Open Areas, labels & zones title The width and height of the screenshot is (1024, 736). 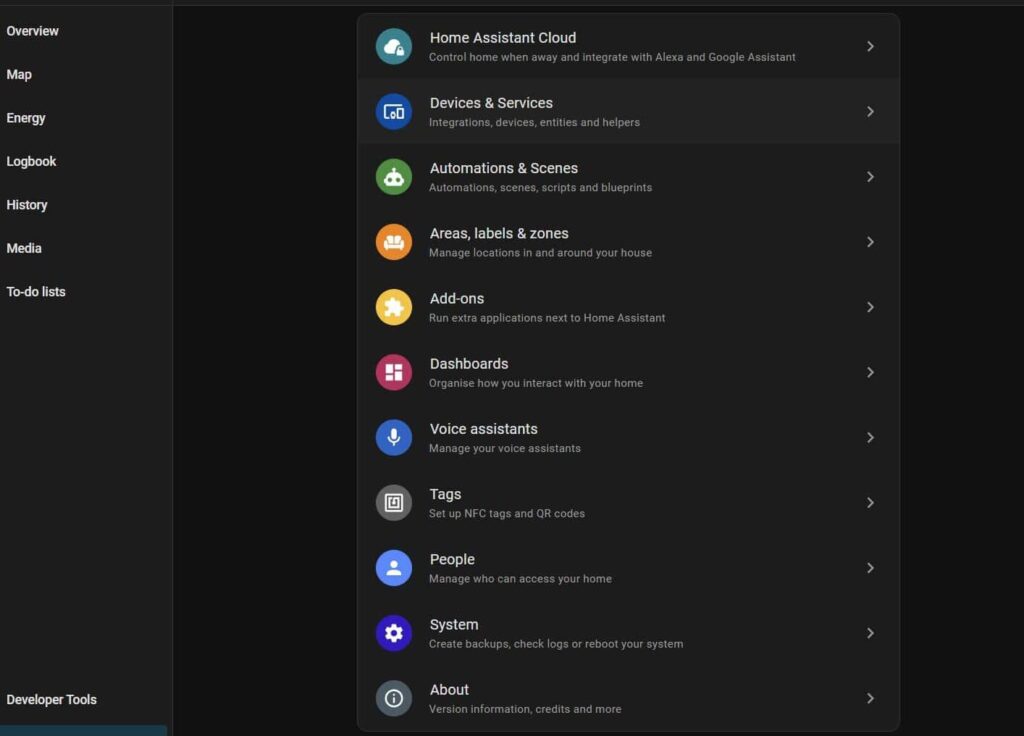[499, 233]
